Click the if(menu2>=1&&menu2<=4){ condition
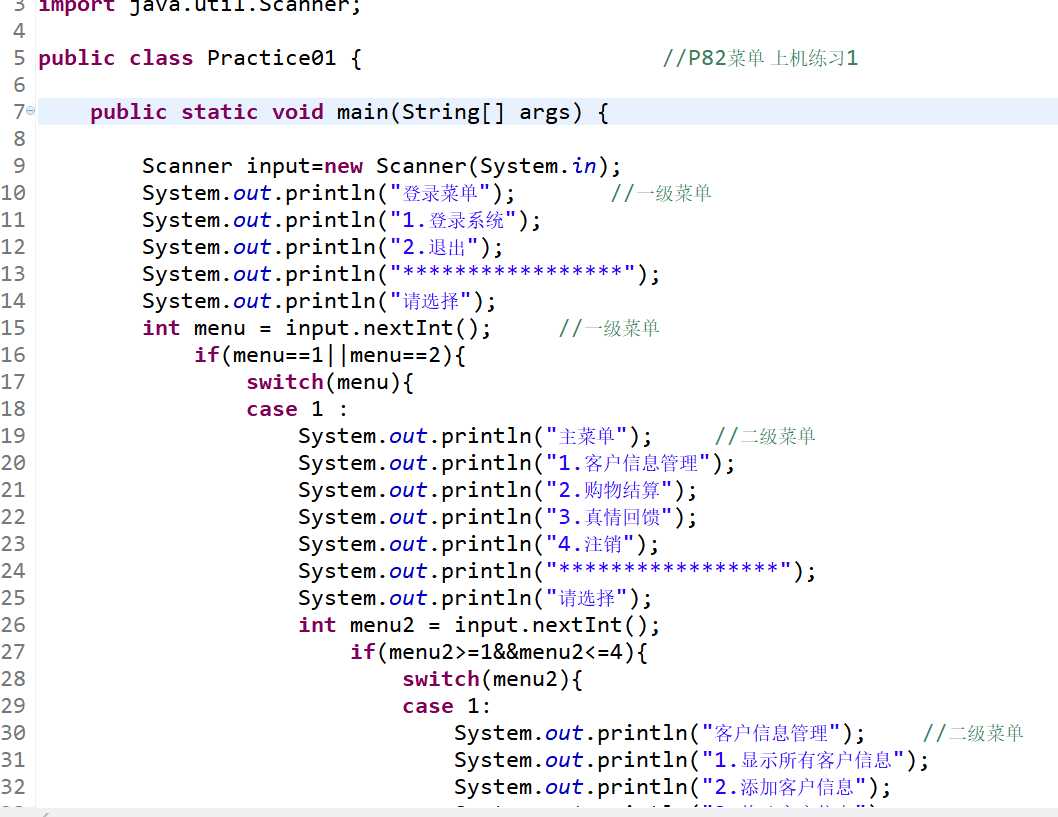Screen dimensions: 1058x817 click(x=499, y=652)
